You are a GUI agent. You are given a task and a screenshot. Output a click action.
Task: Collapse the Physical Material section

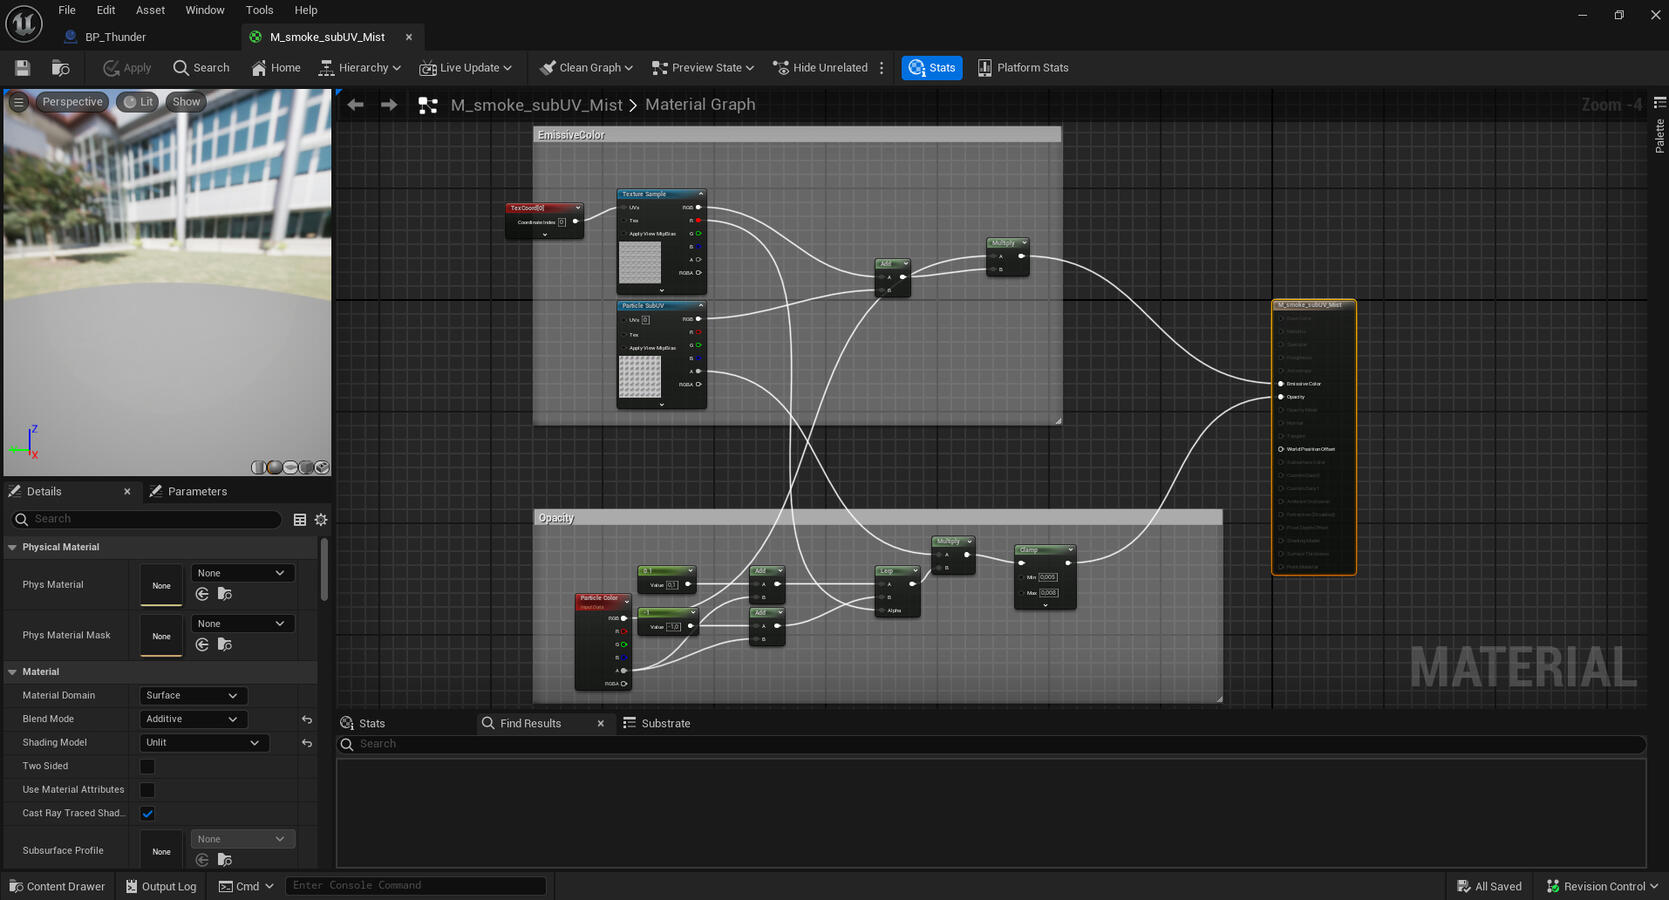pyautogui.click(x=13, y=548)
